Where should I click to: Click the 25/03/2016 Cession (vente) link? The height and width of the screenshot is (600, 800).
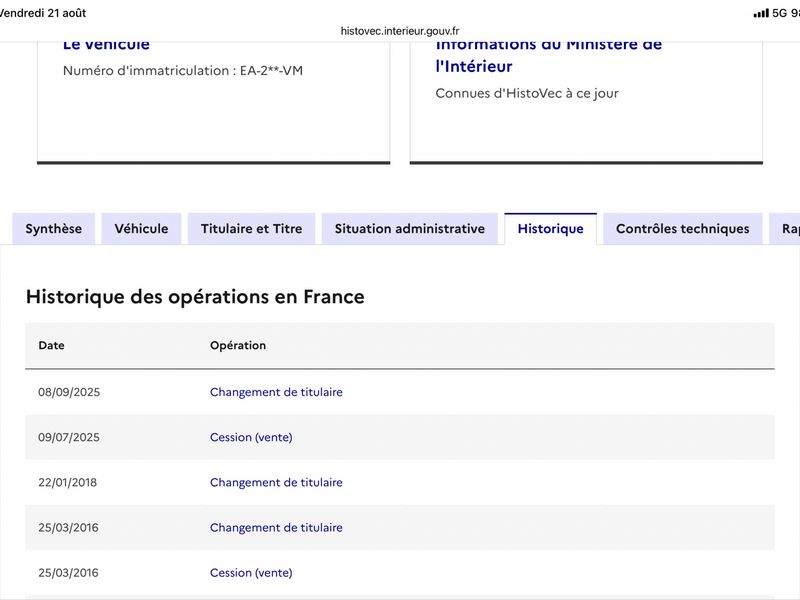coord(251,572)
